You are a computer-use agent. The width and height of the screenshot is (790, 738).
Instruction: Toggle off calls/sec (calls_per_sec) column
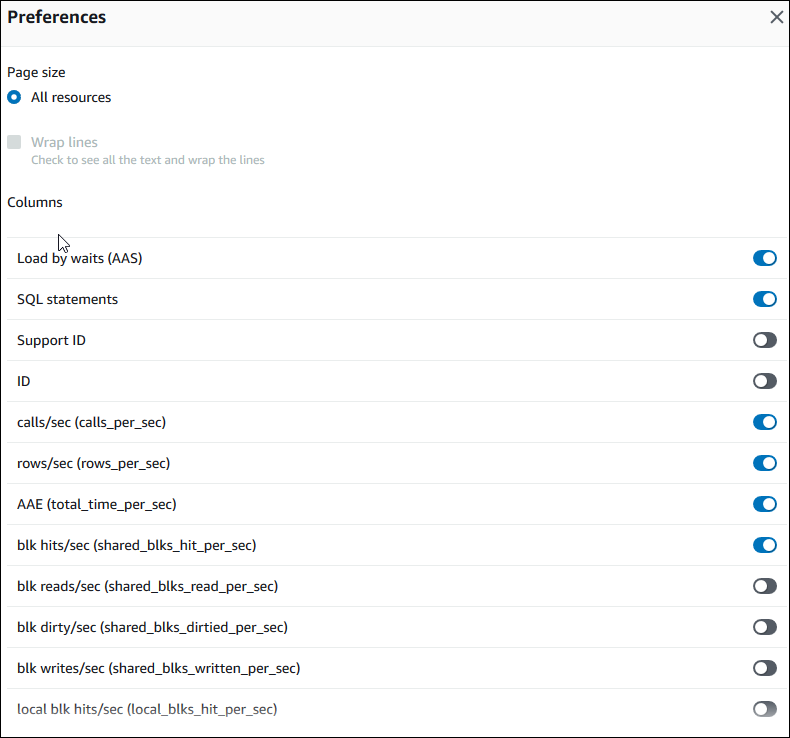click(x=764, y=422)
